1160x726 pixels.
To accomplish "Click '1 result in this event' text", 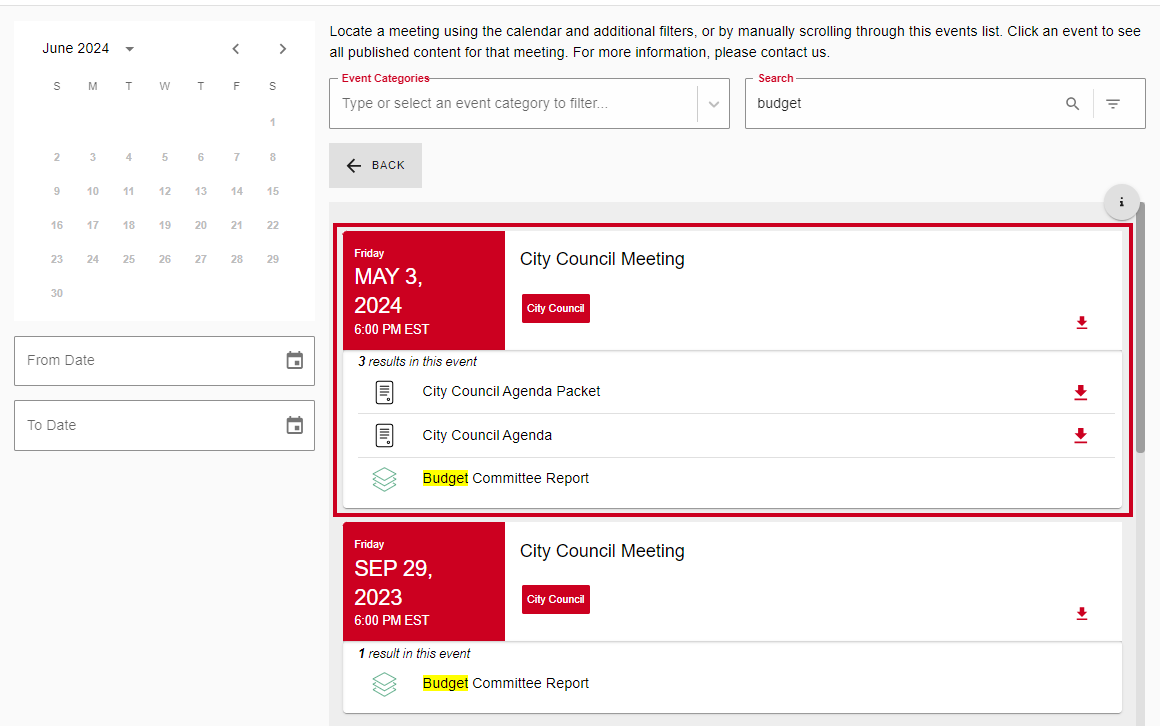I will coord(414,653).
